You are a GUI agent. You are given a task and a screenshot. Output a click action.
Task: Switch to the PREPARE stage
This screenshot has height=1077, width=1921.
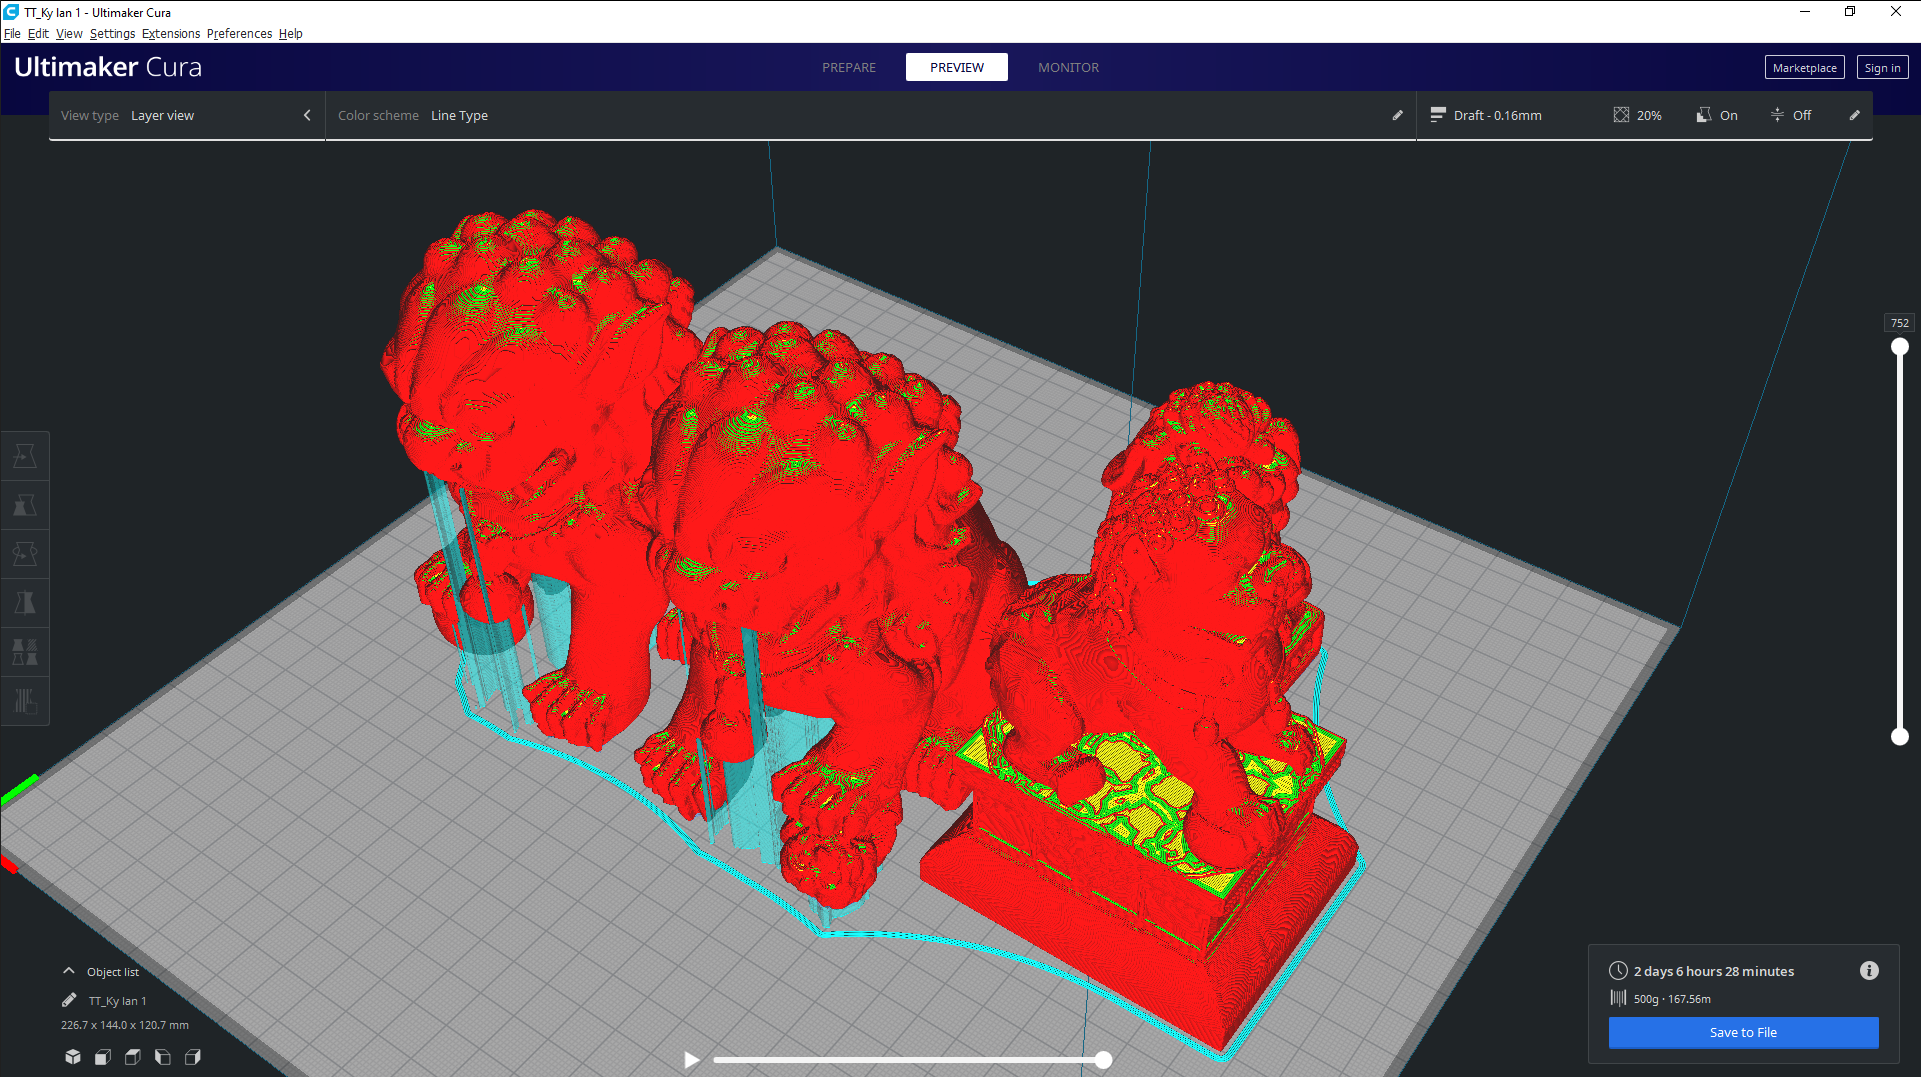849,68
